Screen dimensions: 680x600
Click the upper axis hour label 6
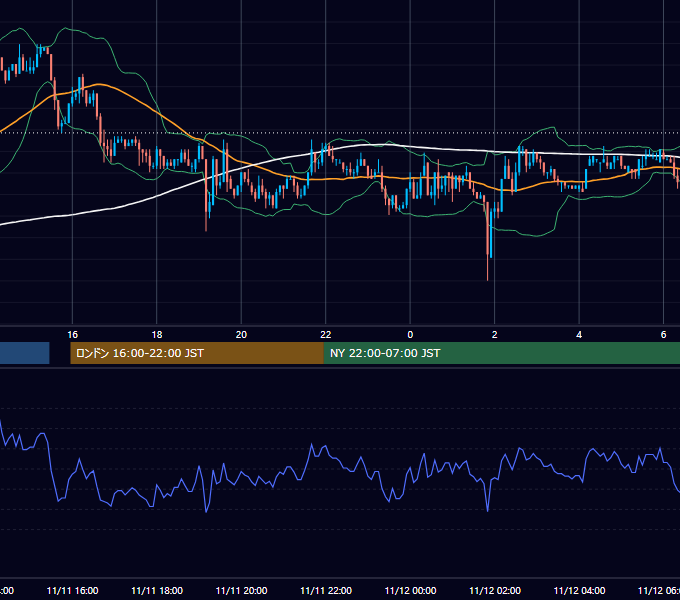(x=663, y=335)
